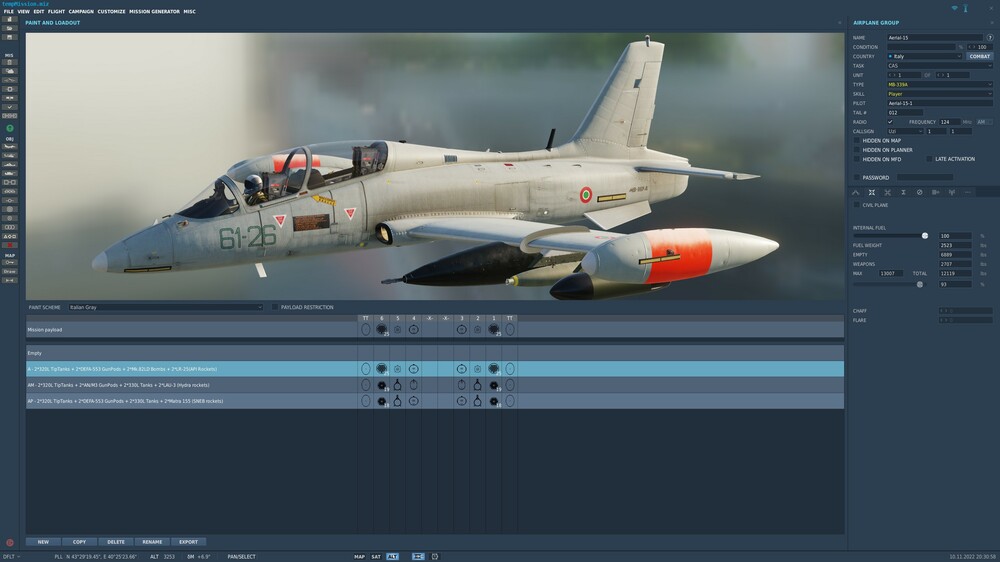The width and height of the screenshot is (1000, 562).
Task: Click AM row pylon 5 fuel tank icon
Action: pyautogui.click(x=397, y=385)
